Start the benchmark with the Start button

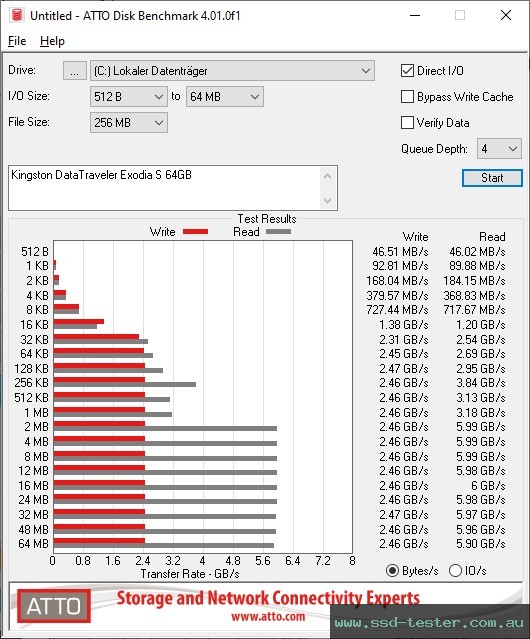point(492,178)
